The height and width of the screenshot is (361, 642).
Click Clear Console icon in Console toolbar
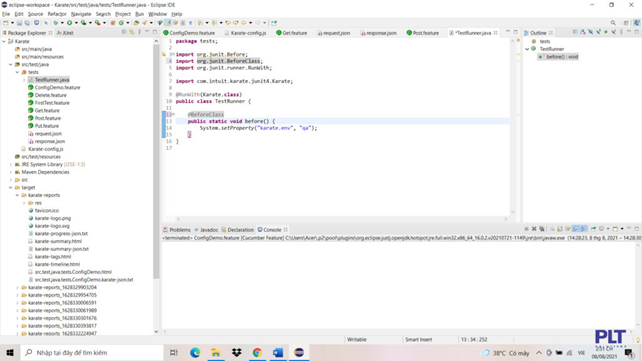pyautogui.click(x=552, y=229)
